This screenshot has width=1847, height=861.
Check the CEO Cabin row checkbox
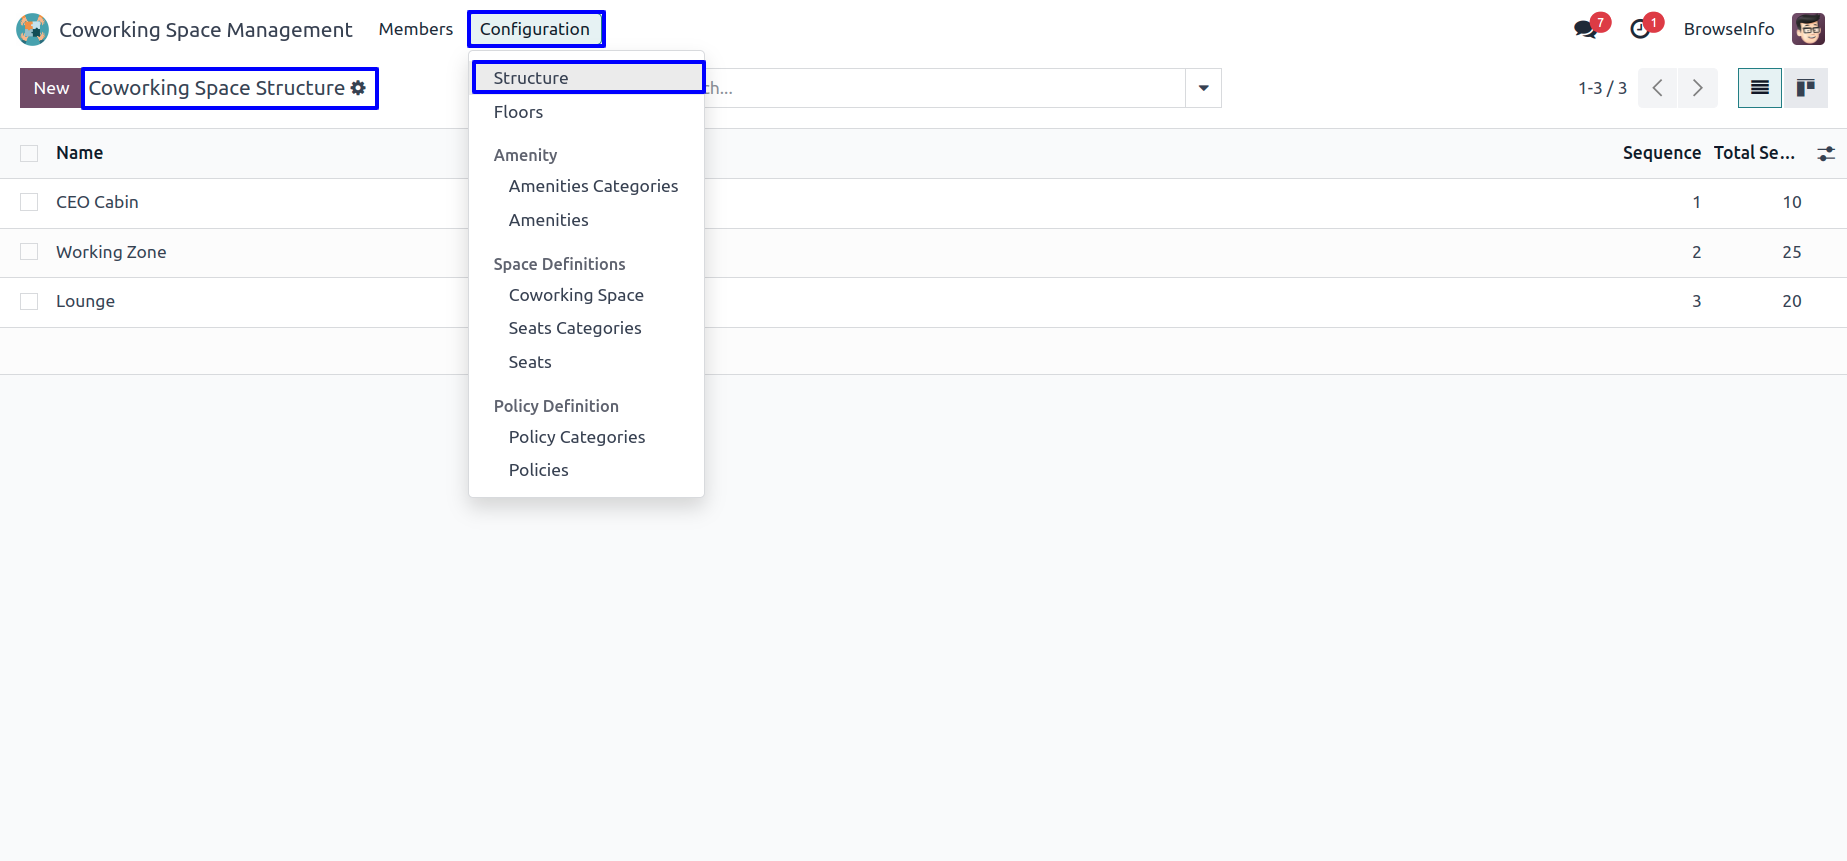point(29,202)
